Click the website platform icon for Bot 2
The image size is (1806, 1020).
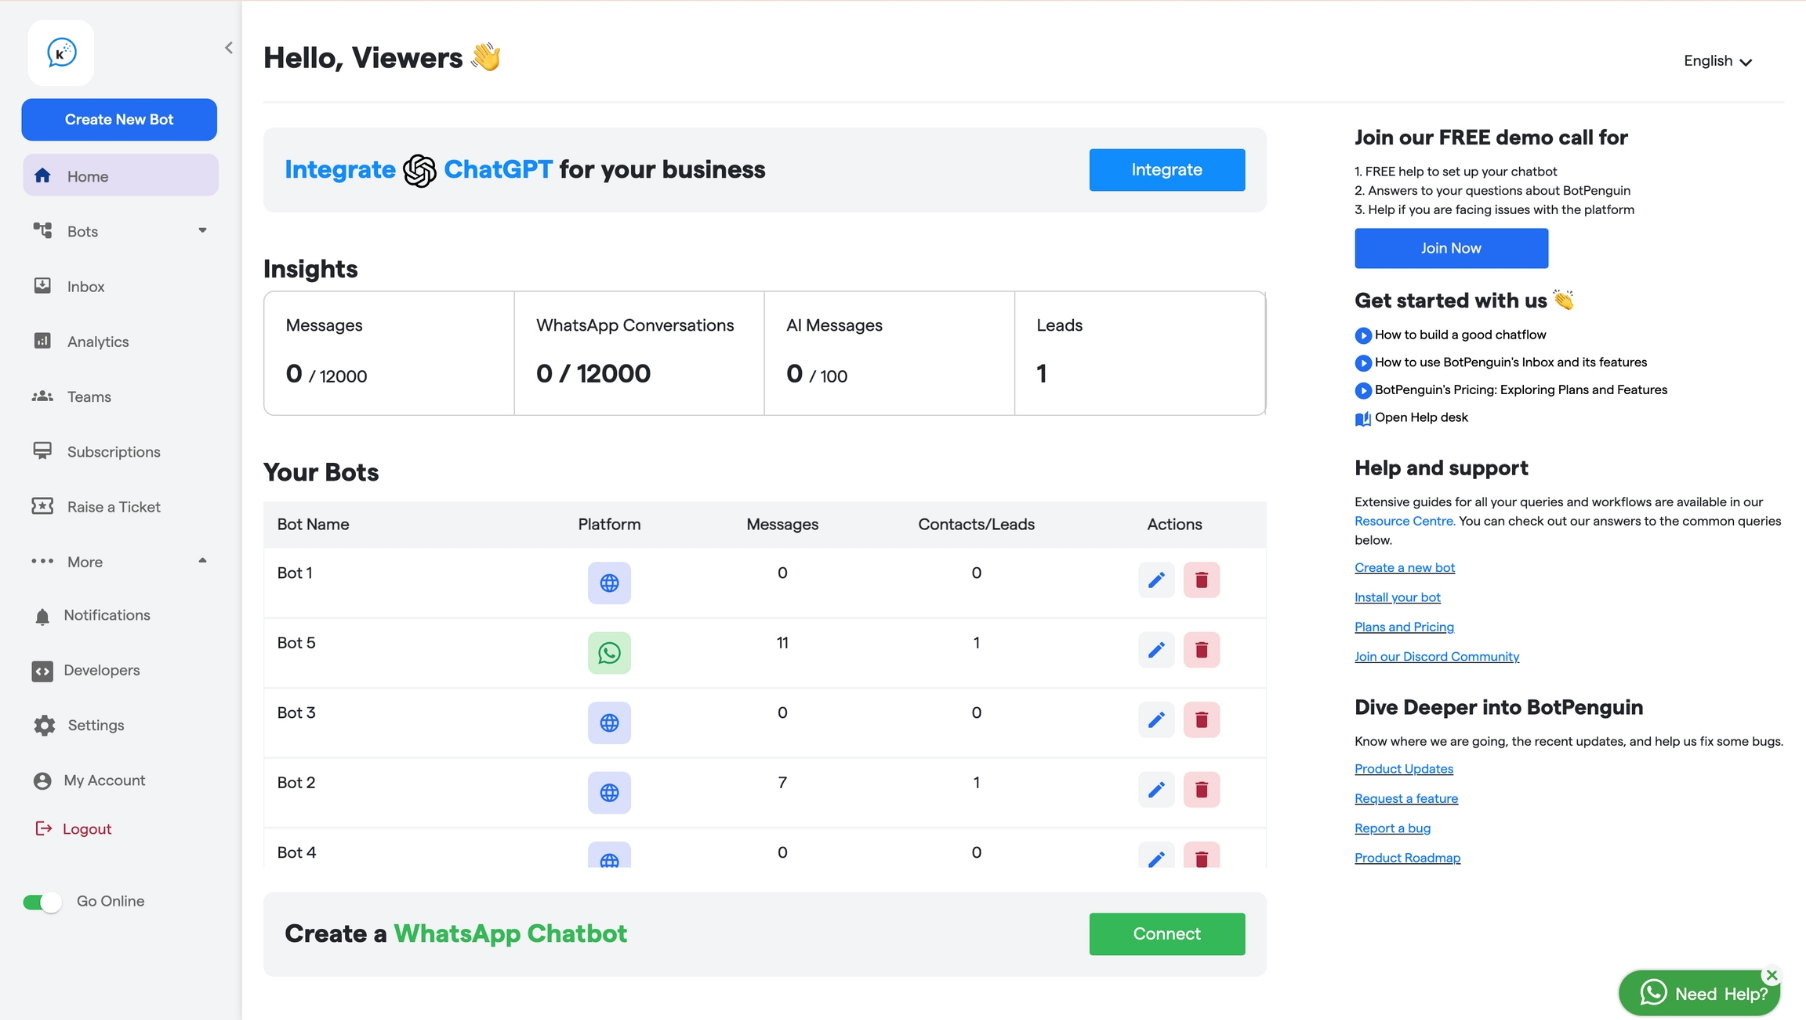coord(609,793)
